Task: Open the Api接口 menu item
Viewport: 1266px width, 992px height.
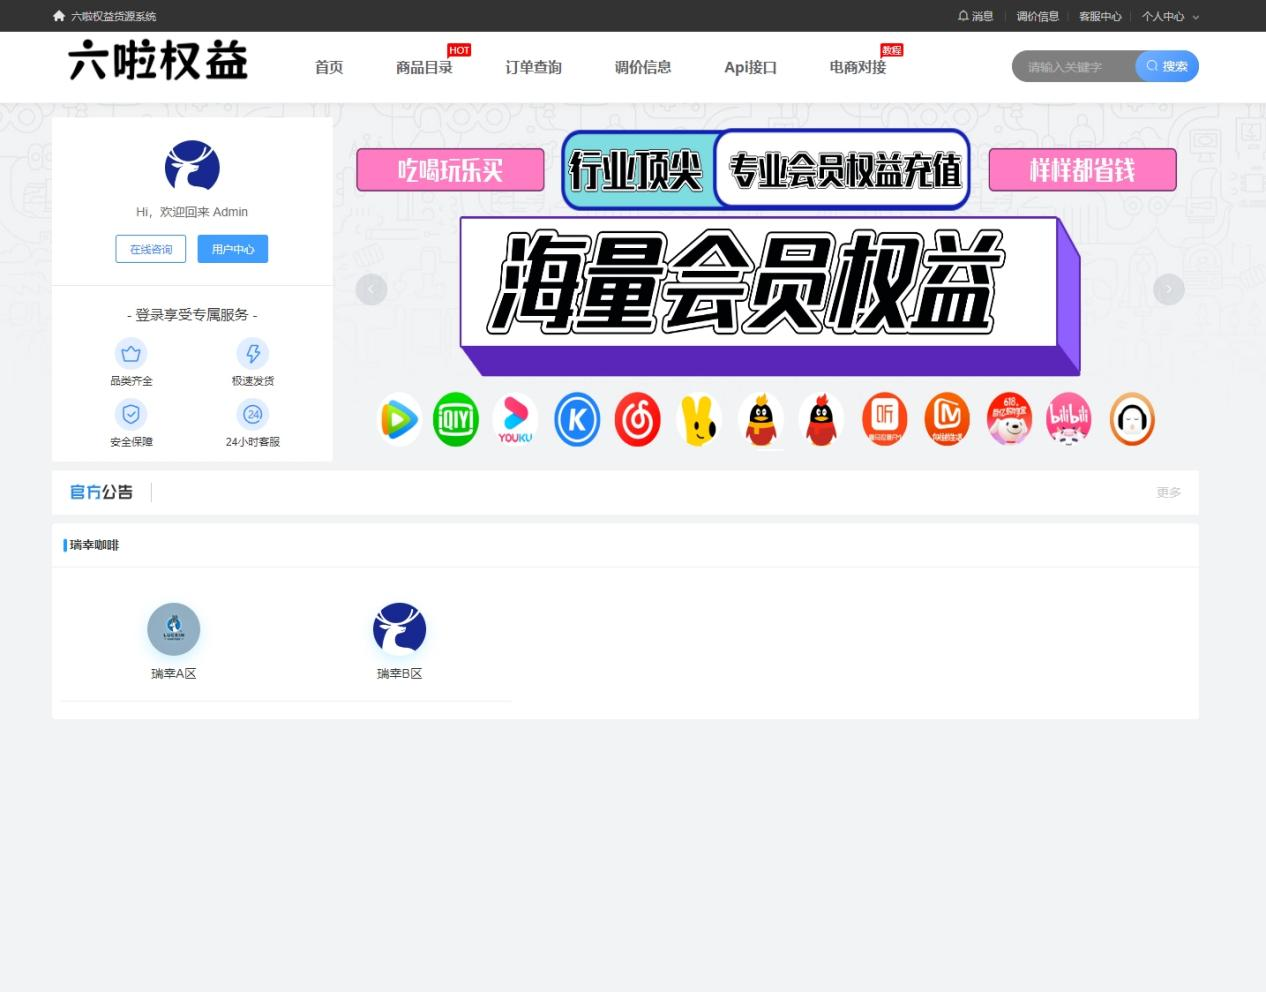Action: [750, 67]
